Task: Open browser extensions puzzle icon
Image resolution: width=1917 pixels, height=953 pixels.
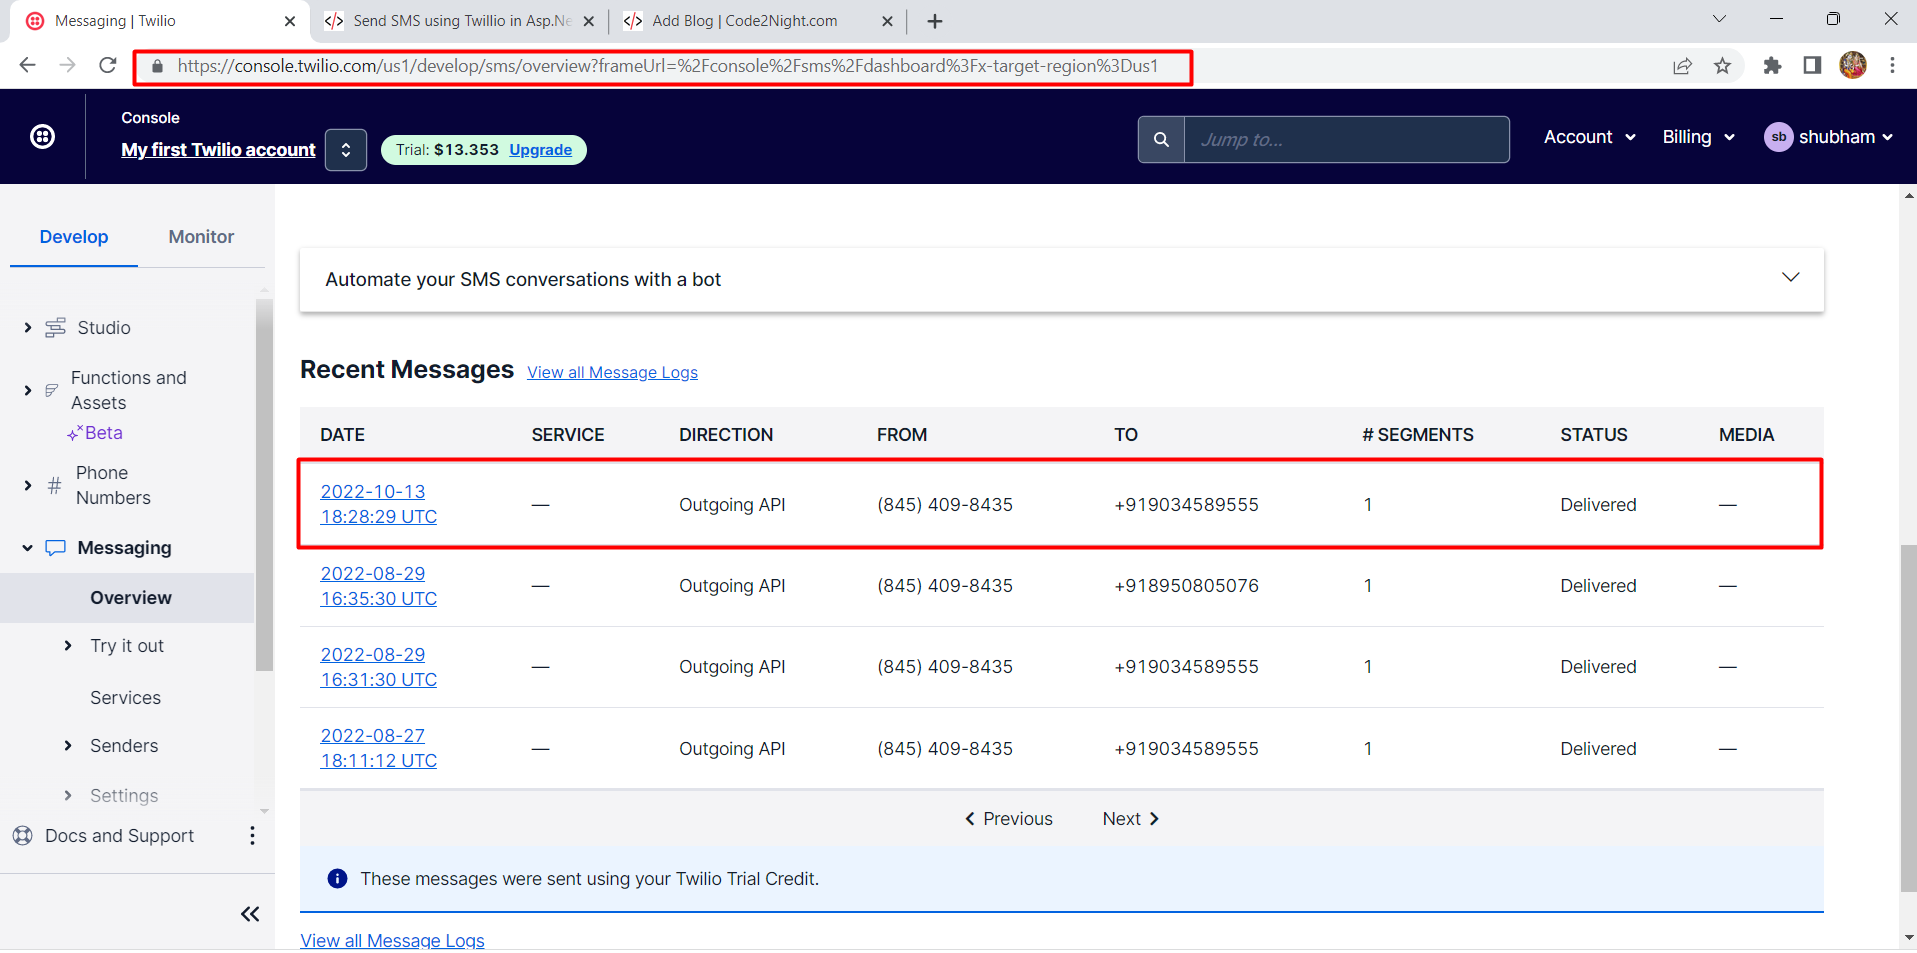Action: 1772,66
